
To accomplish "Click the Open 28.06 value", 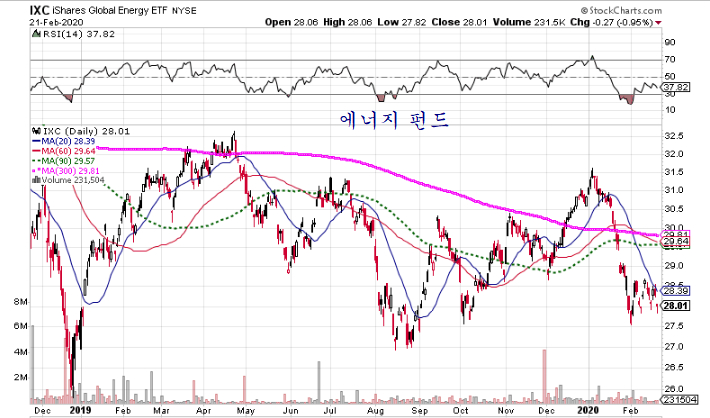I will (x=291, y=22).
